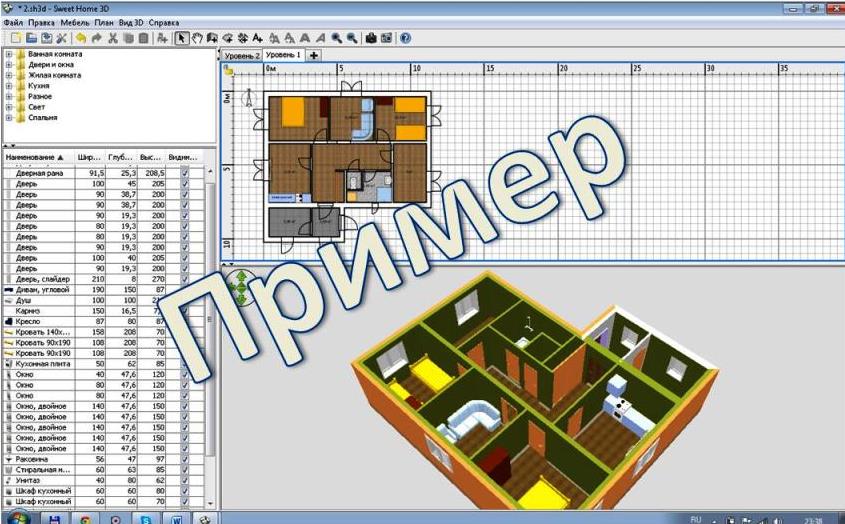The image size is (845, 524).
Task: Toggle italic text style
Action: point(320,38)
